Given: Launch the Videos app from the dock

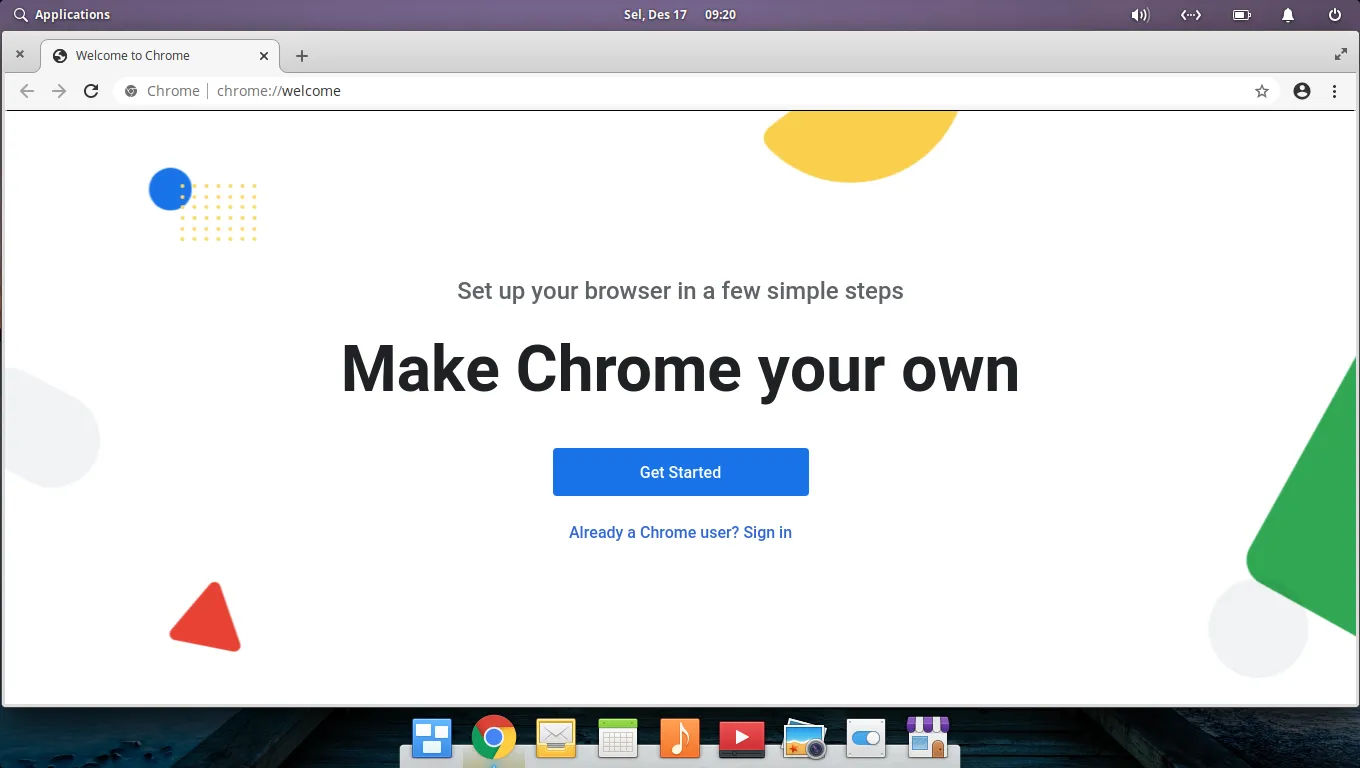Looking at the screenshot, I should pyautogui.click(x=742, y=739).
